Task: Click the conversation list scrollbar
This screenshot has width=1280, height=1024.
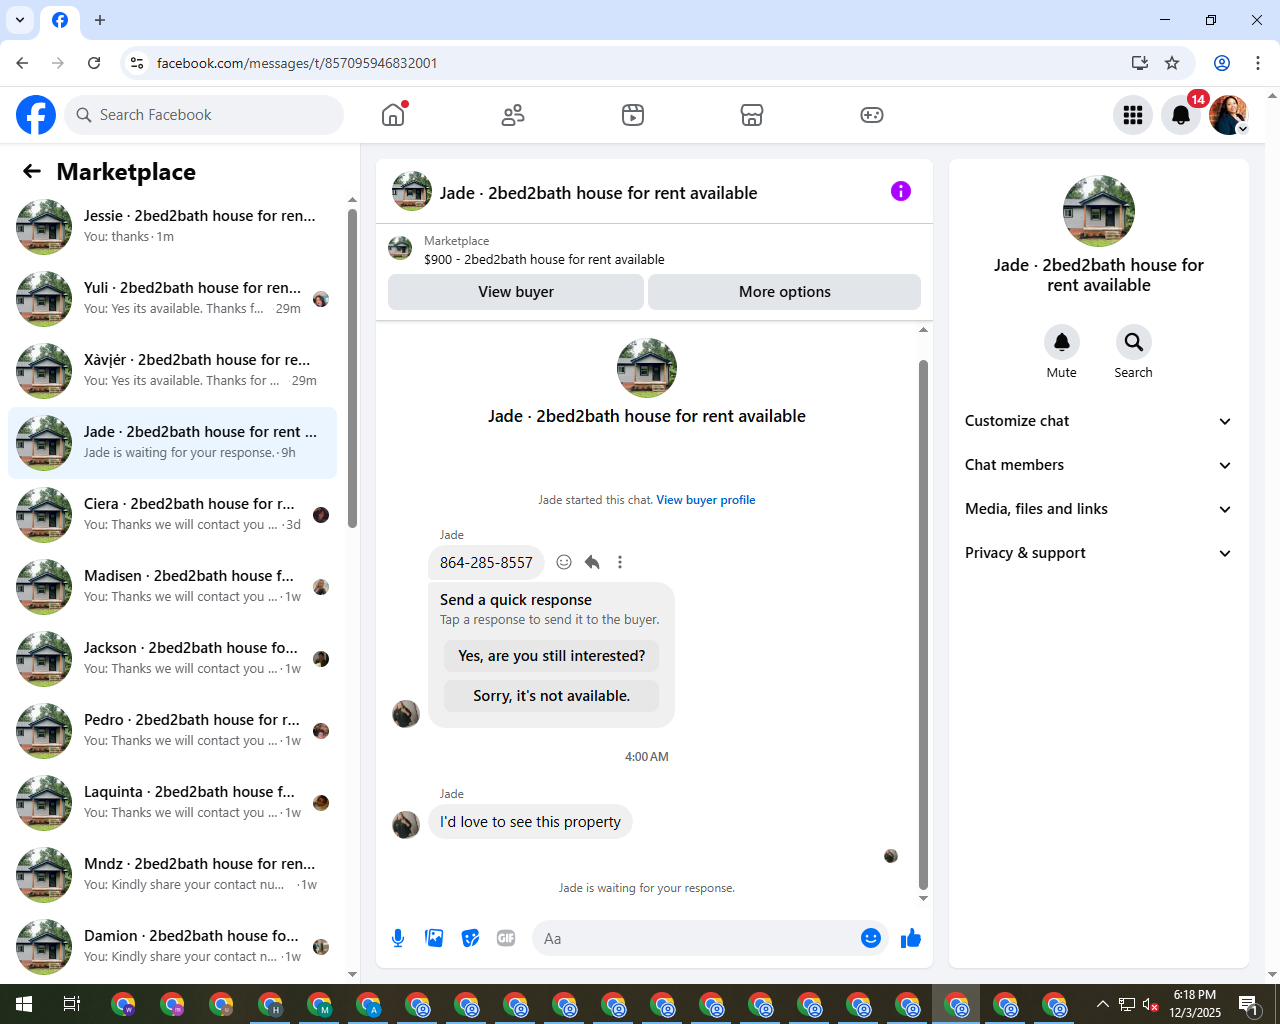Action: [x=352, y=368]
